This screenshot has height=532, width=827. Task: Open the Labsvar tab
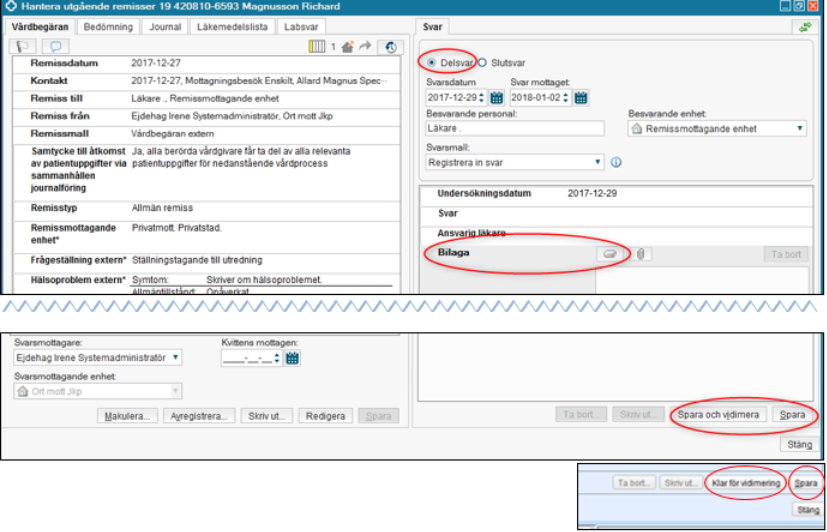(x=301, y=27)
